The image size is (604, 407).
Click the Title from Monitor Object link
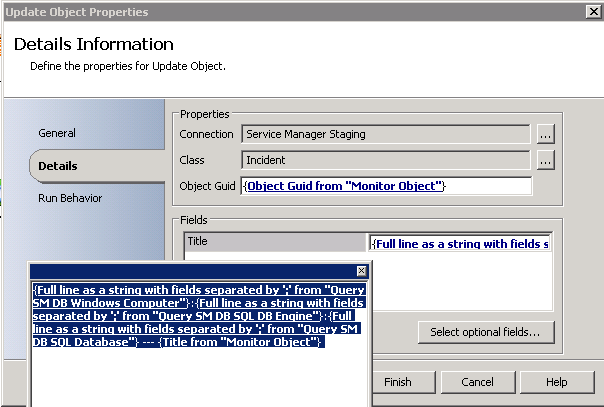point(240,342)
